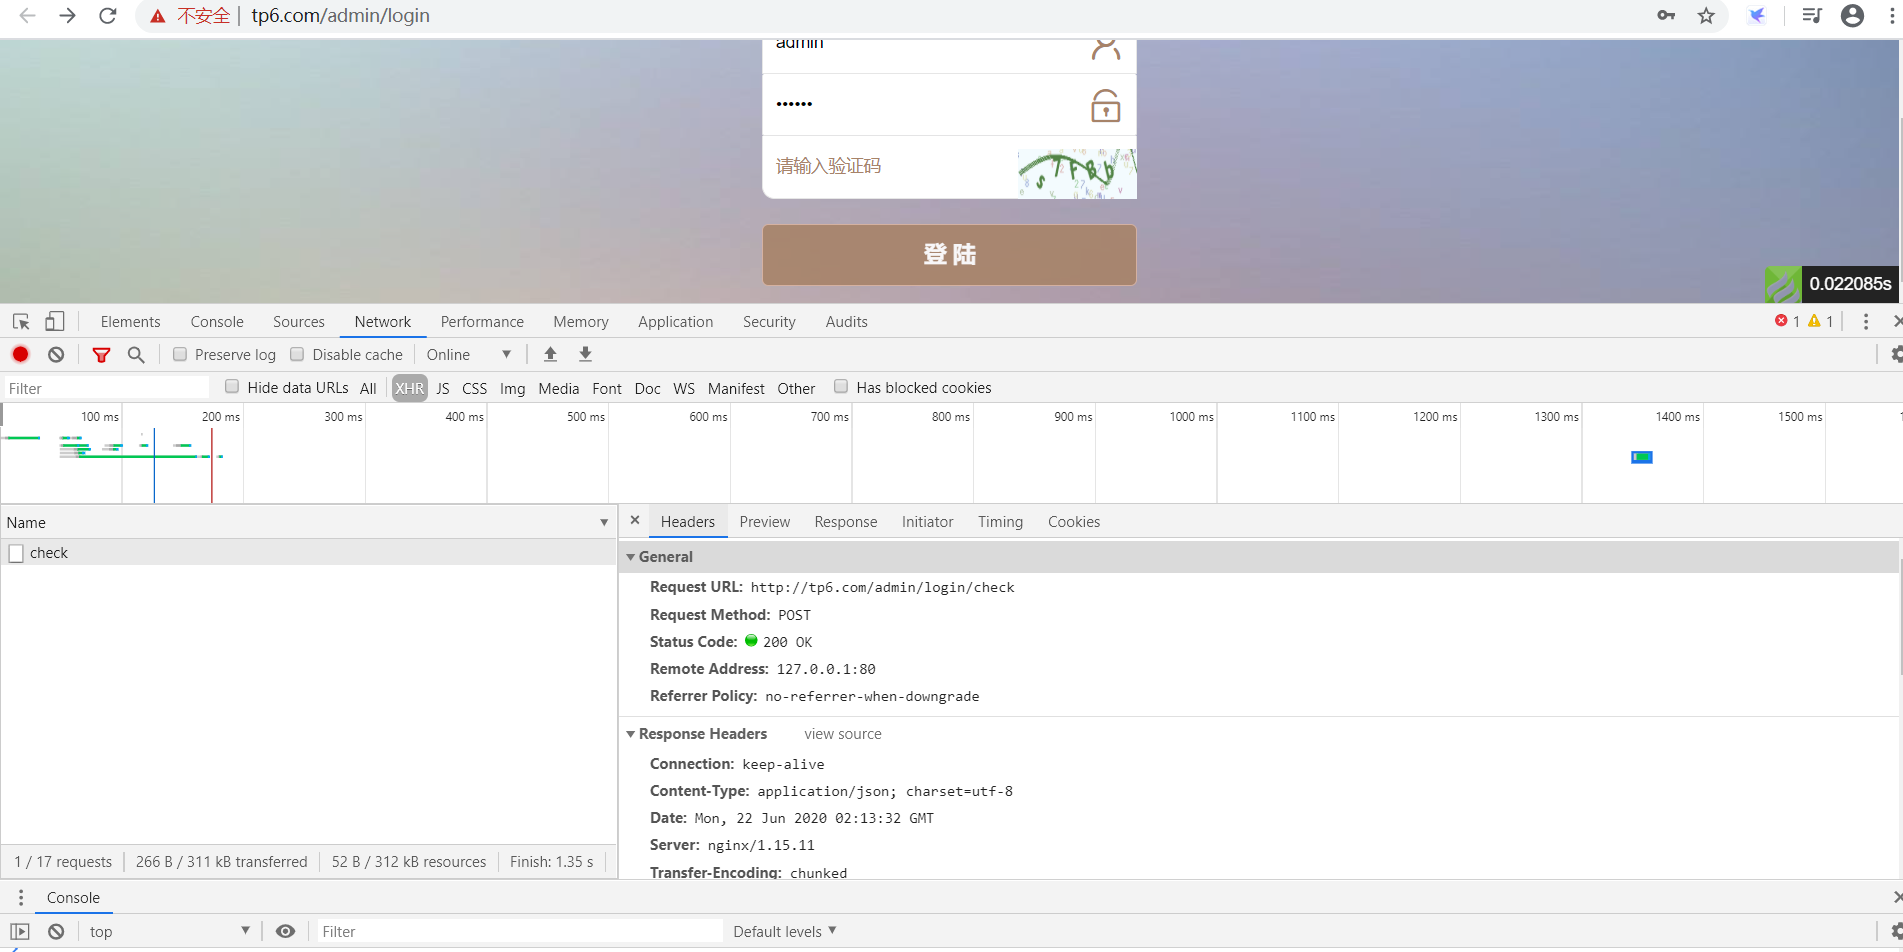Click the import HAR upload arrow
The width and height of the screenshot is (1903, 952).
click(550, 354)
